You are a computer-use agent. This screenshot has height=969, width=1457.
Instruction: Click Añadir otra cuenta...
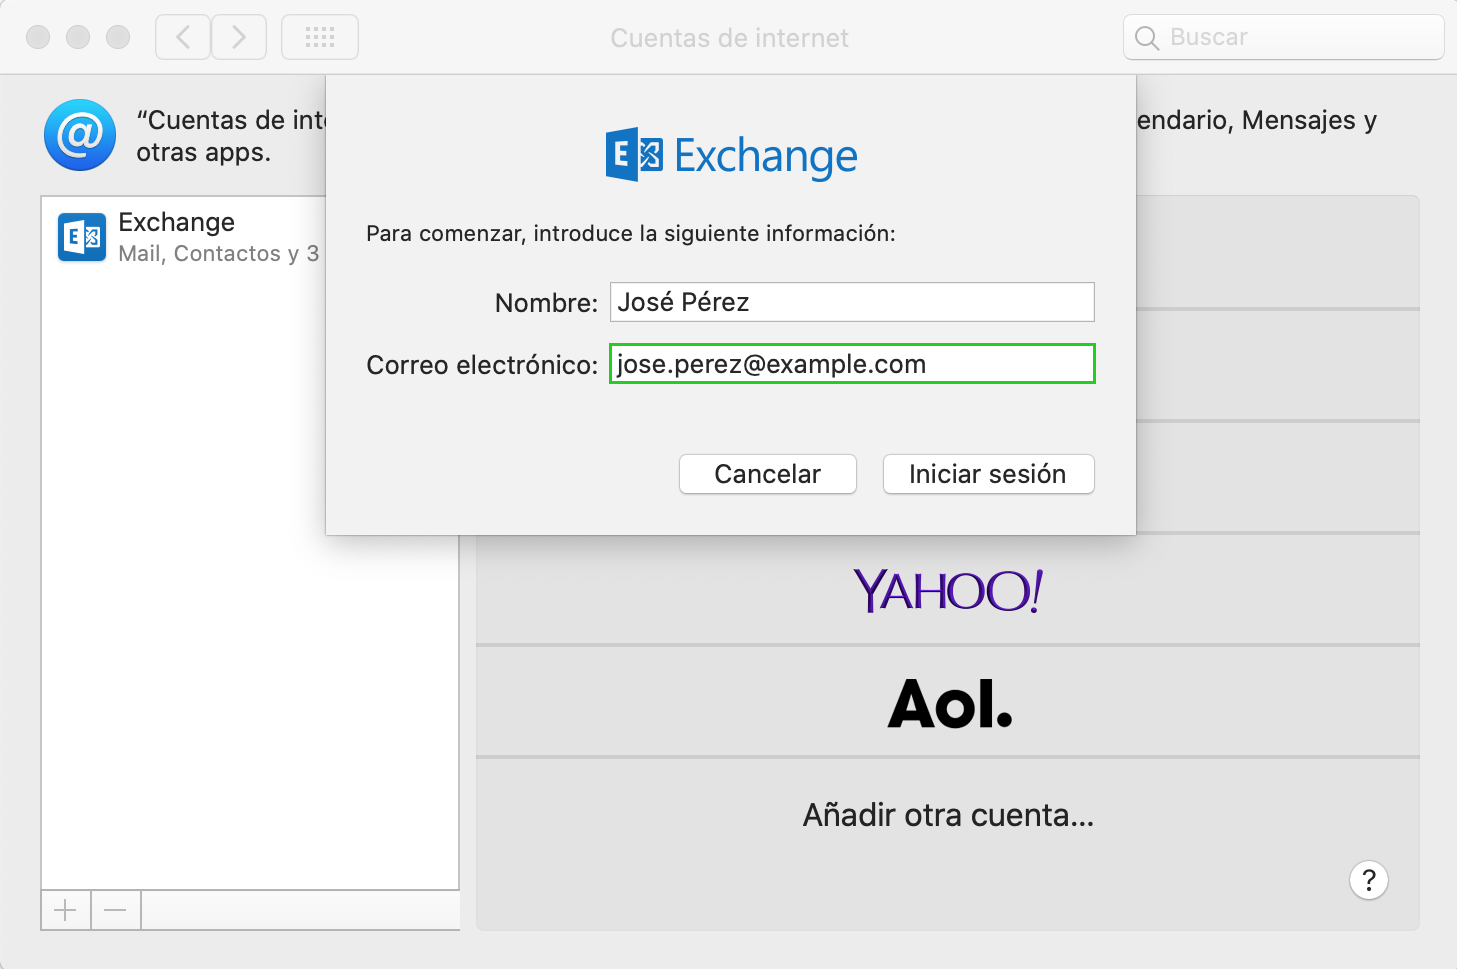pos(948,815)
